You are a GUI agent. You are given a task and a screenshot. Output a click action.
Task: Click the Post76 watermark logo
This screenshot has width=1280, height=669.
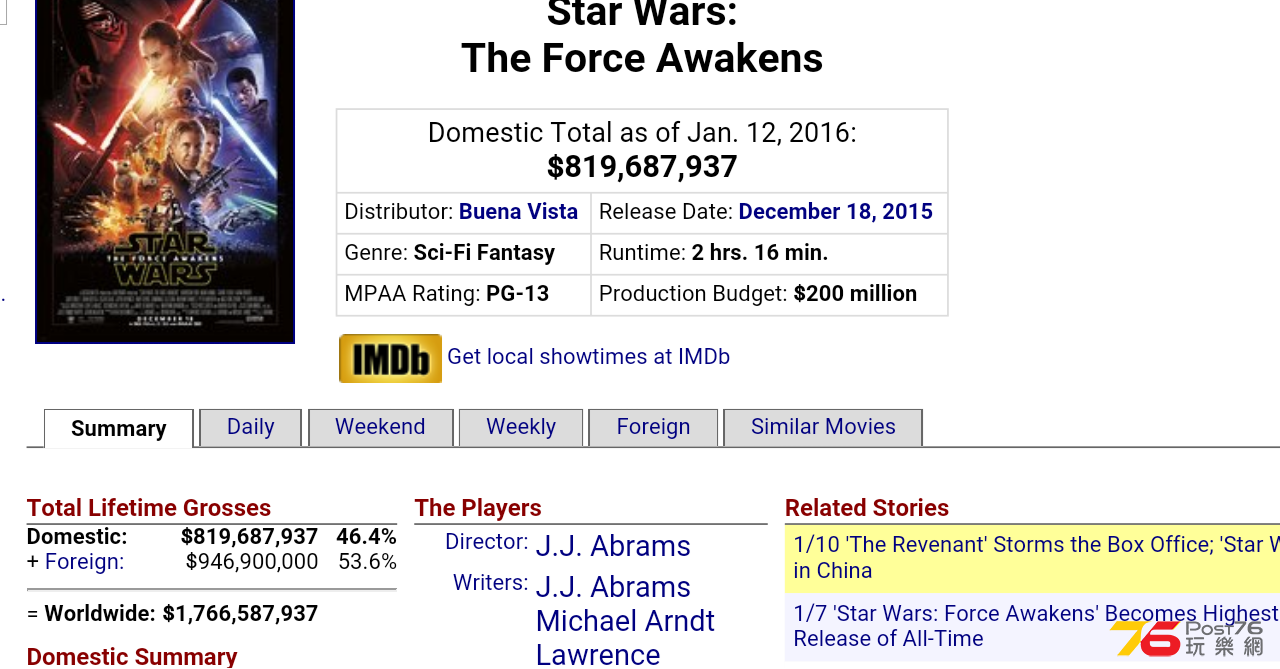pyautogui.click(x=1188, y=638)
